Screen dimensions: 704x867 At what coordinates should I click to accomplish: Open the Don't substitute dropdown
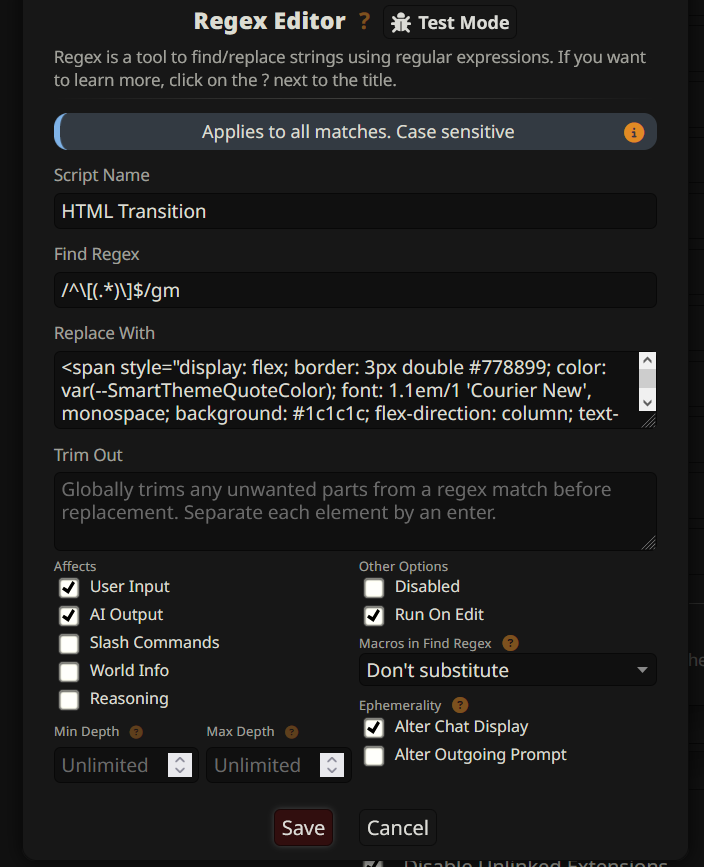click(508, 670)
